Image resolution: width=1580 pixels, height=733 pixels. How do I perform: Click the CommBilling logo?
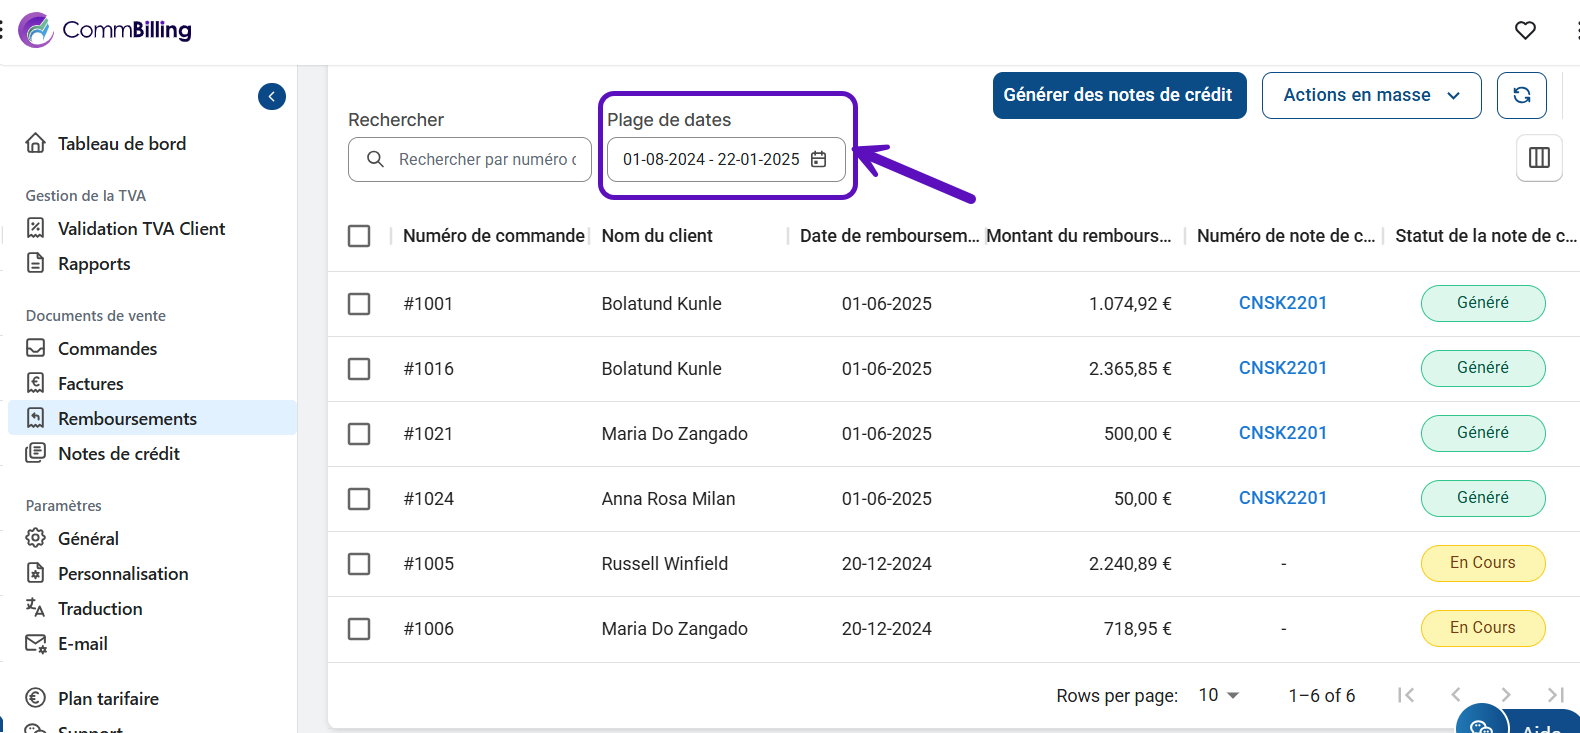[106, 30]
